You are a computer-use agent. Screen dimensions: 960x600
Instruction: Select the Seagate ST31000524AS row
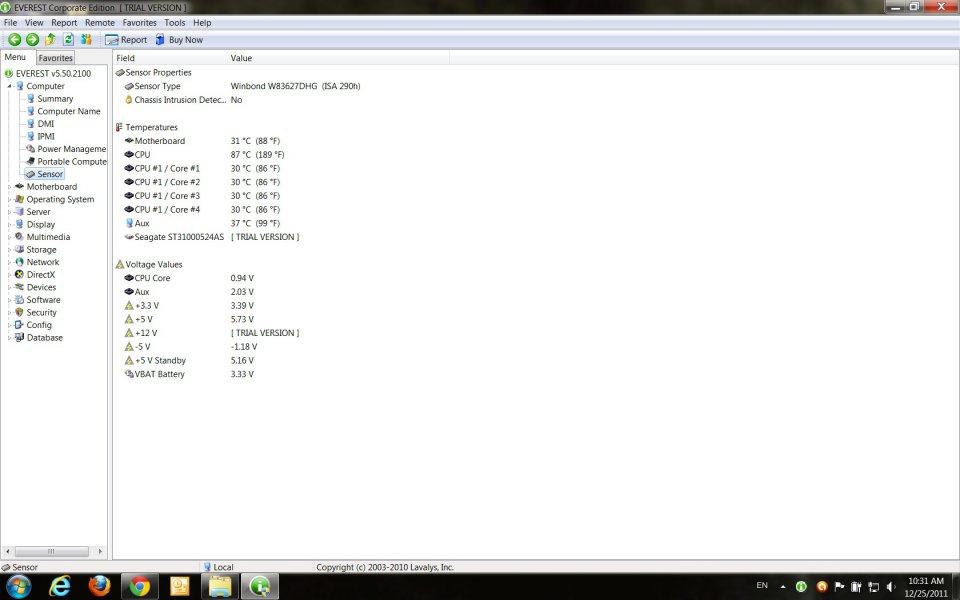pyautogui.click(x=211, y=237)
